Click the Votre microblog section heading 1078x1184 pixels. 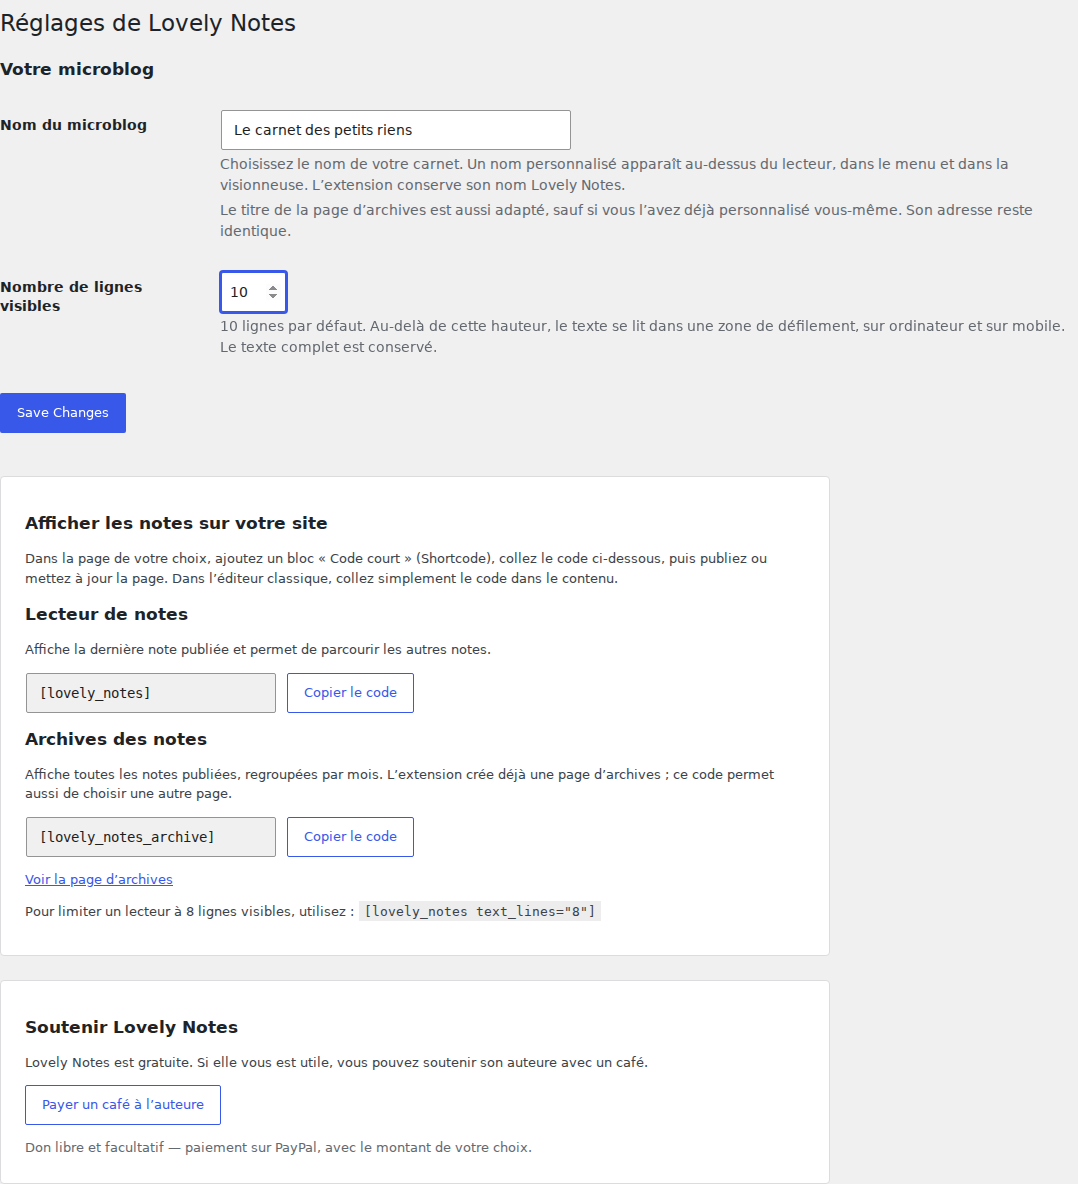[x=77, y=69]
